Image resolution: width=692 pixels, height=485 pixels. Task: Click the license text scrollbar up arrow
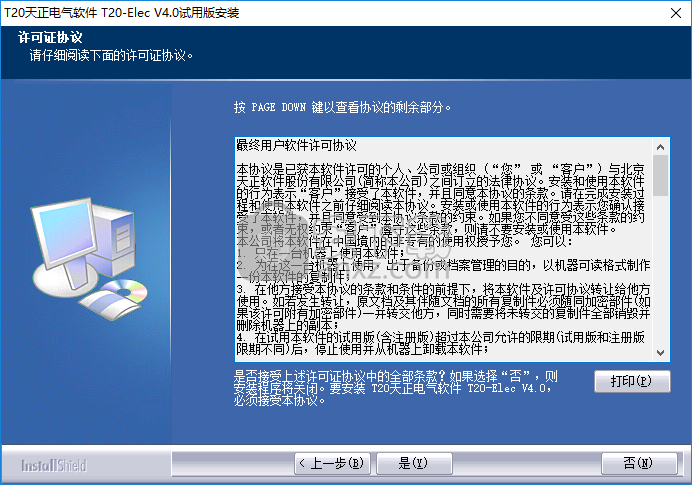(660, 147)
